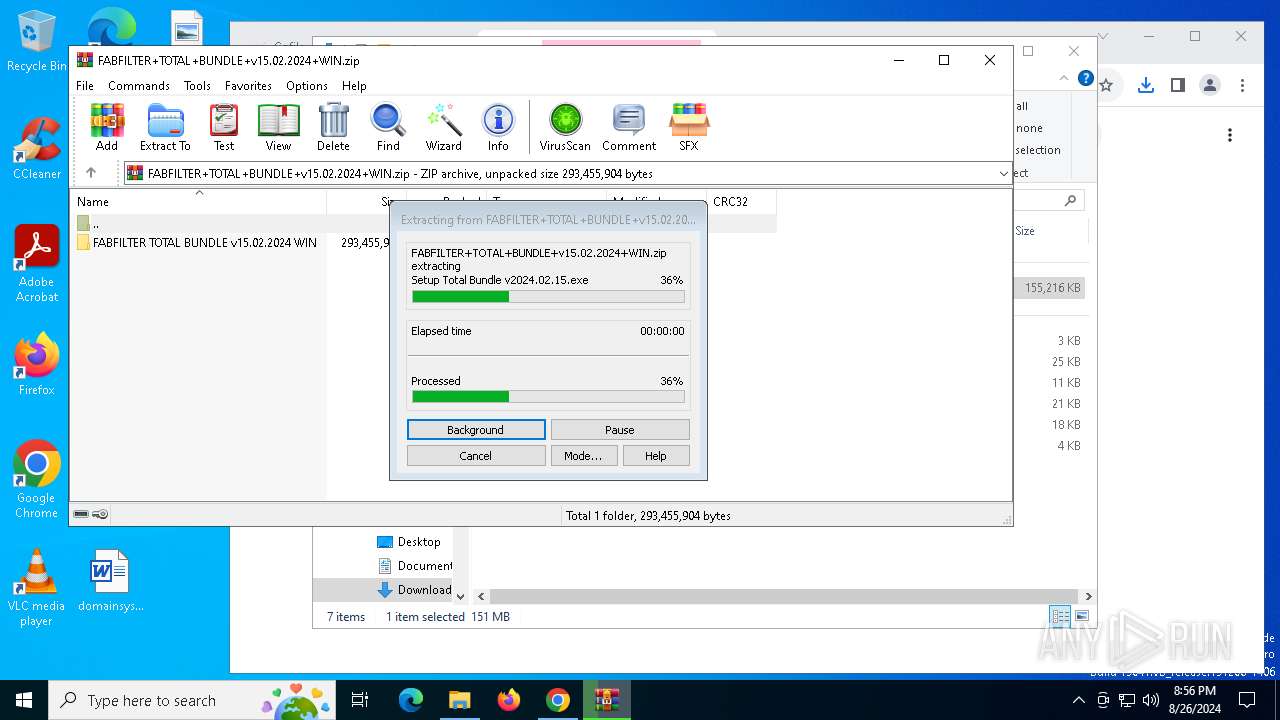
Task: Toggle the Chrome side panel icon
Action: [x=1178, y=86]
